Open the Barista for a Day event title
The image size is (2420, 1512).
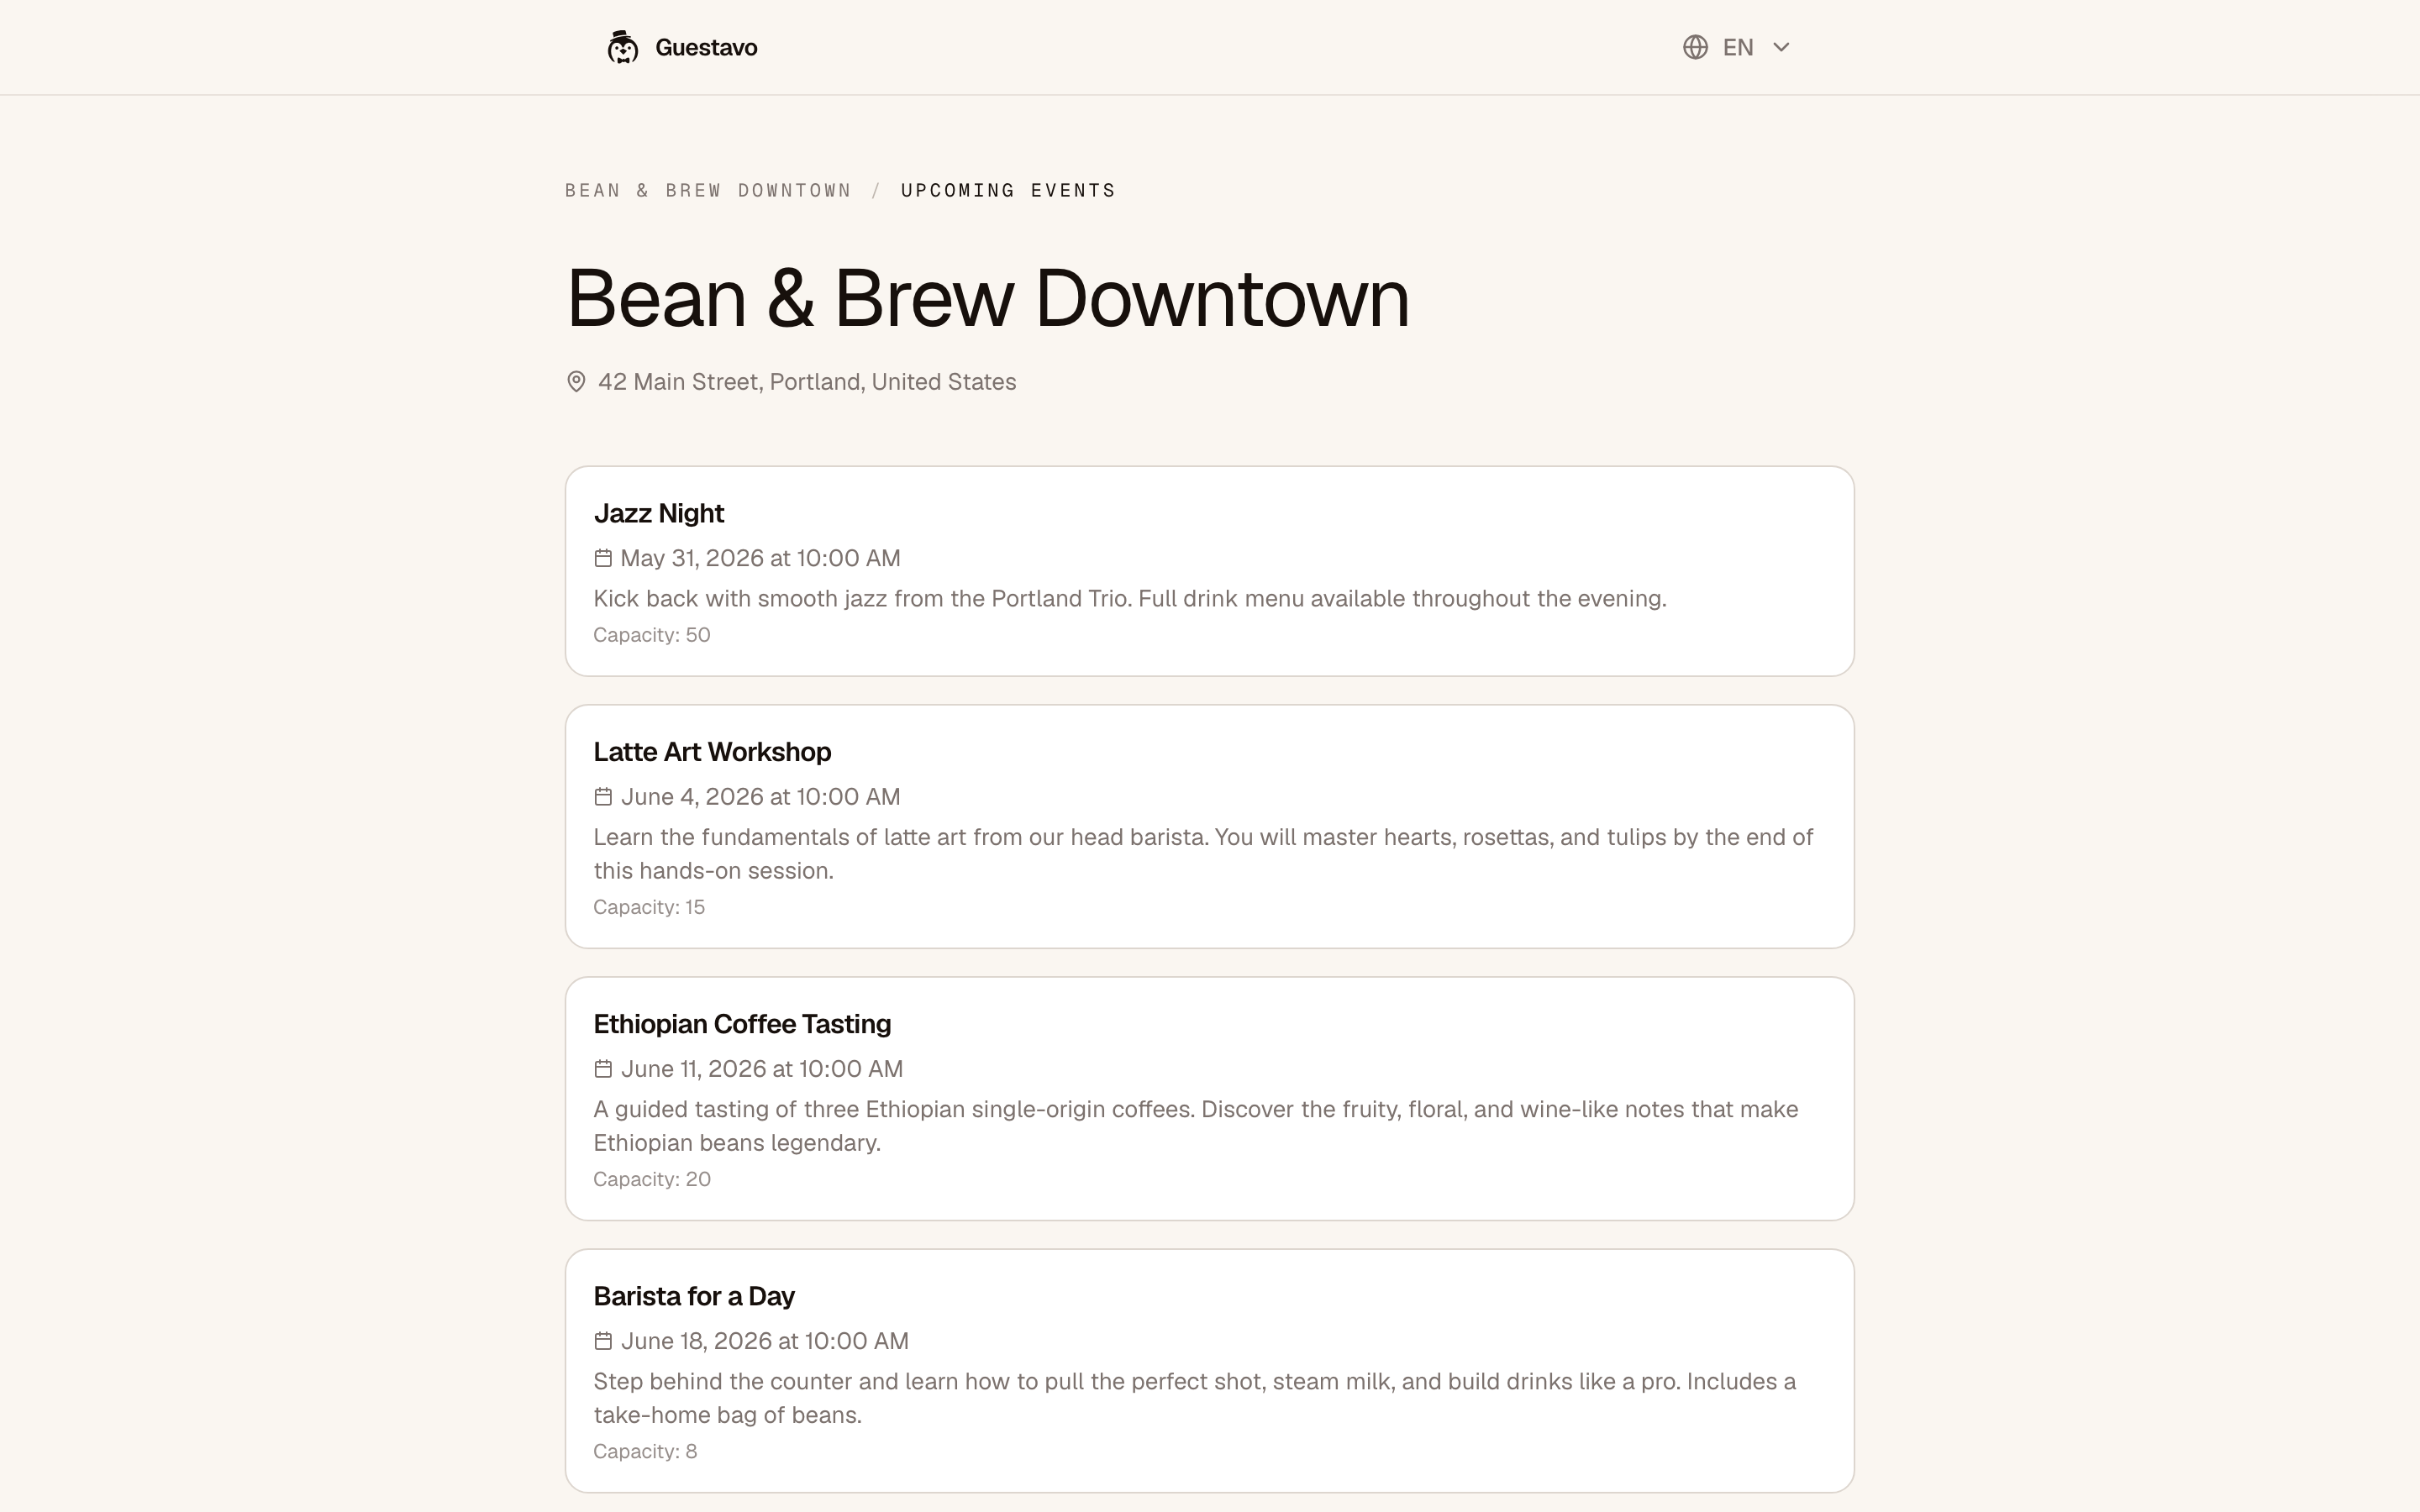click(694, 1296)
